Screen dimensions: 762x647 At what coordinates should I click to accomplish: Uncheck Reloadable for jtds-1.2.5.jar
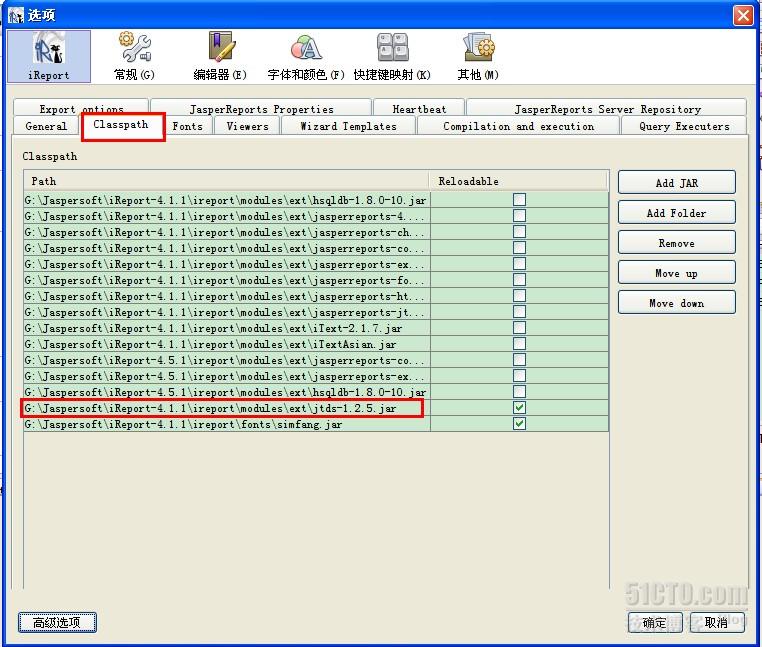(520, 408)
